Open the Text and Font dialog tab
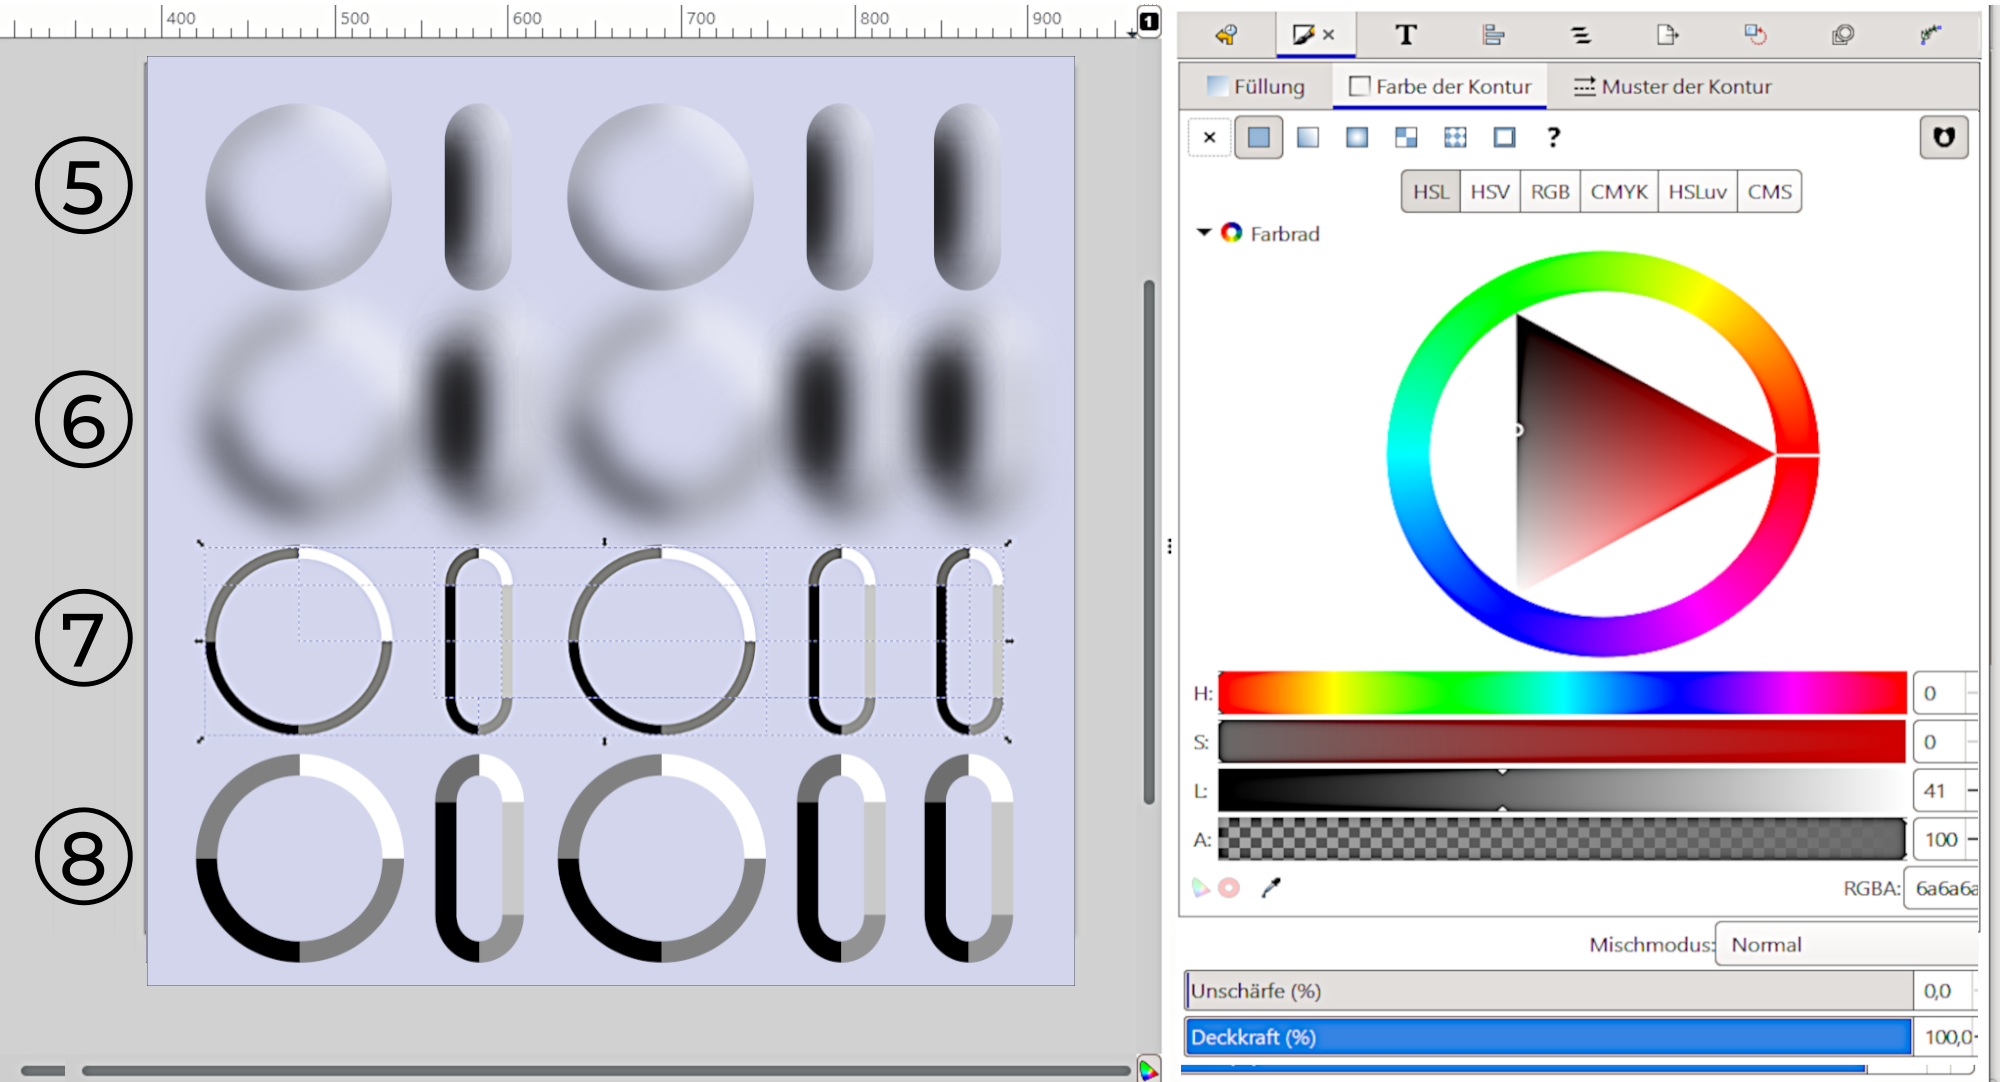This screenshot has height=1082, width=2000. coord(1405,35)
